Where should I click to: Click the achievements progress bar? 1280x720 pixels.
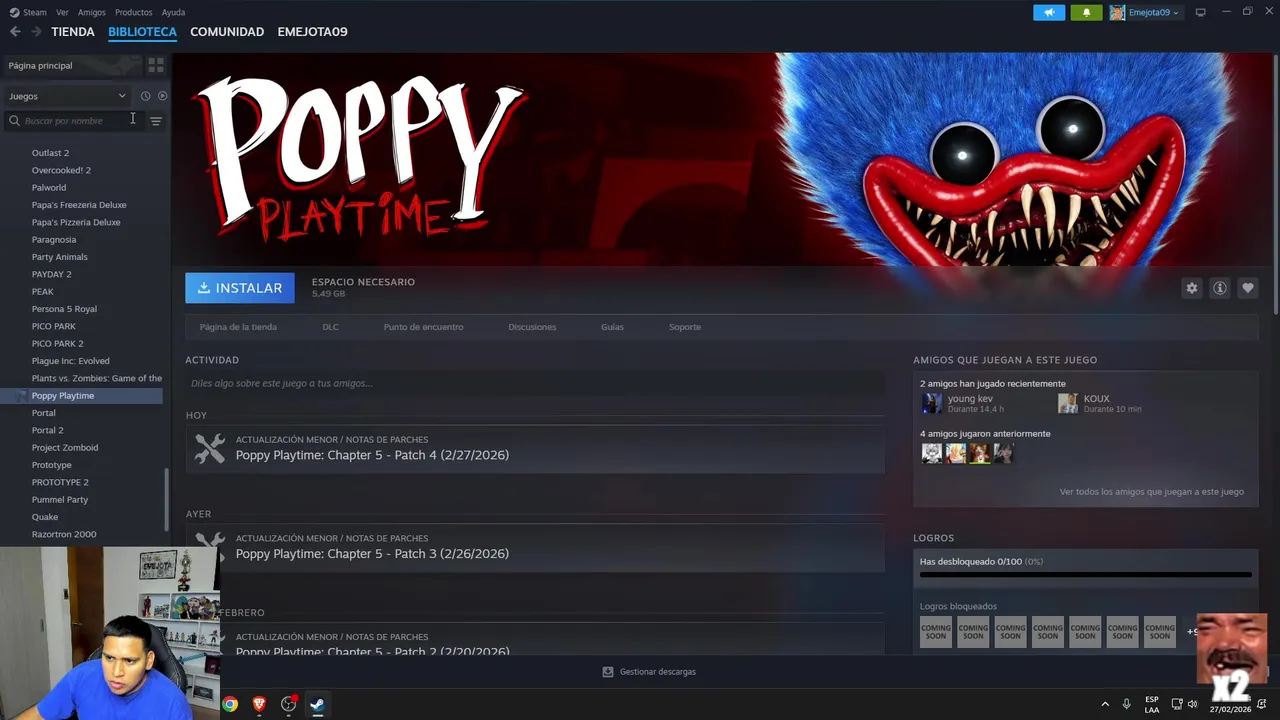(1085, 575)
